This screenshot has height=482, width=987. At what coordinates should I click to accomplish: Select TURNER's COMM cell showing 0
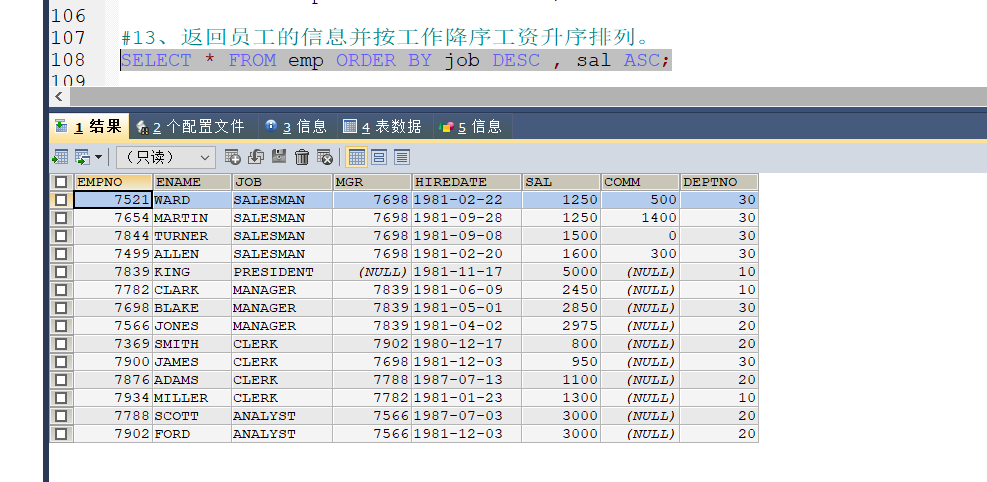640,236
